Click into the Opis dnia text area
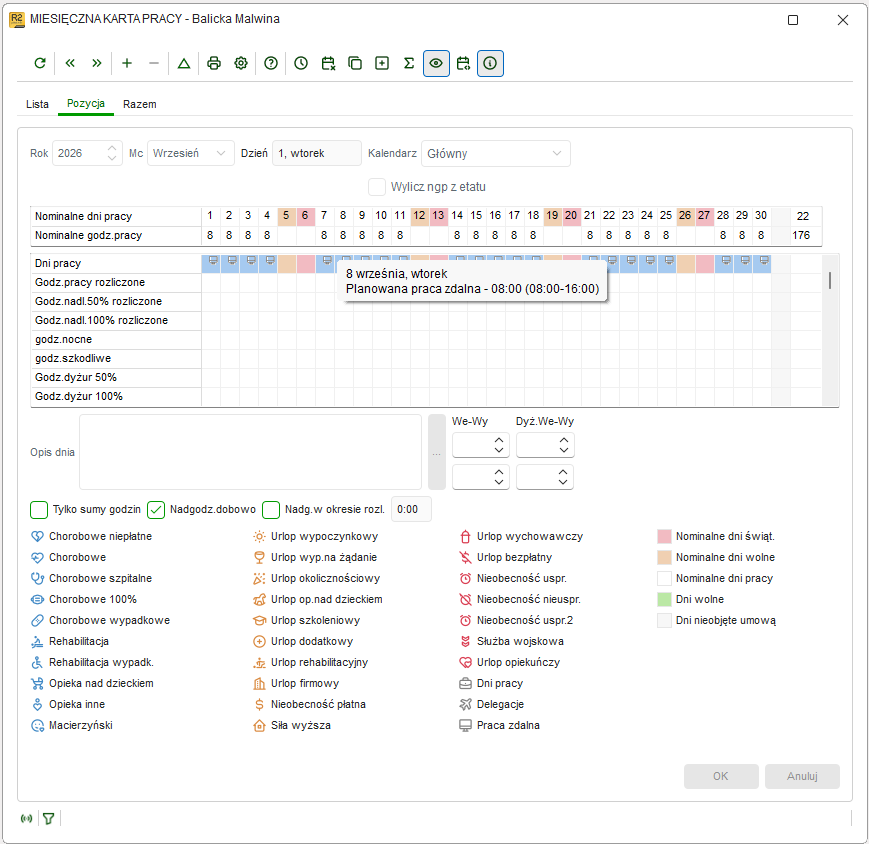869x844 pixels. pos(251,452)
